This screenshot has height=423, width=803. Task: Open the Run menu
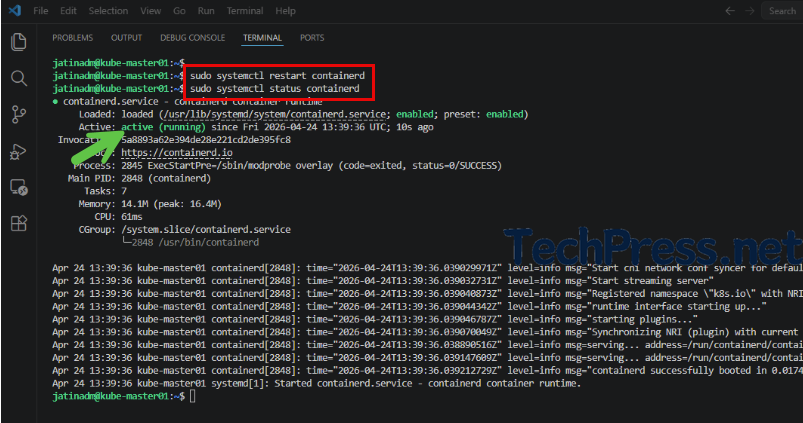(x=206, y=11)
